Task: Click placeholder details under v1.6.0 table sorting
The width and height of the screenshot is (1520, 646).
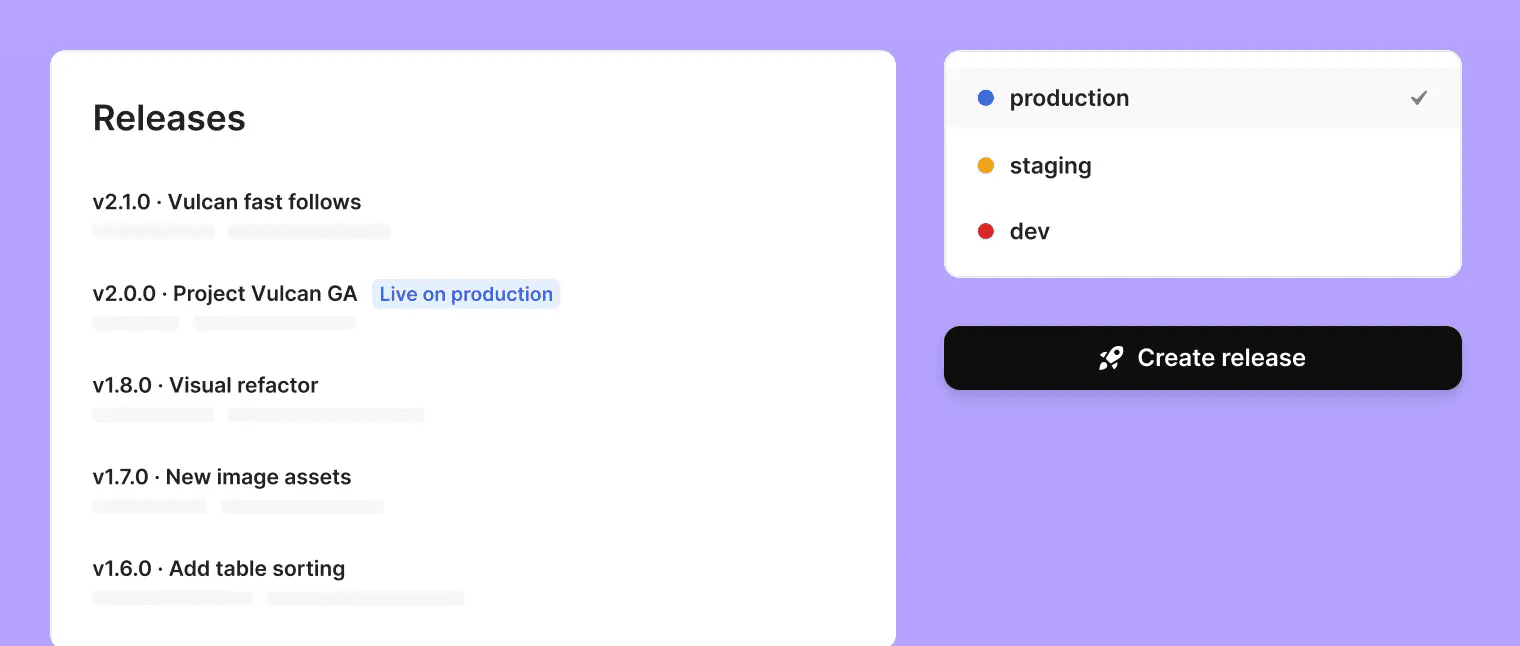Action: pos(278,598)
